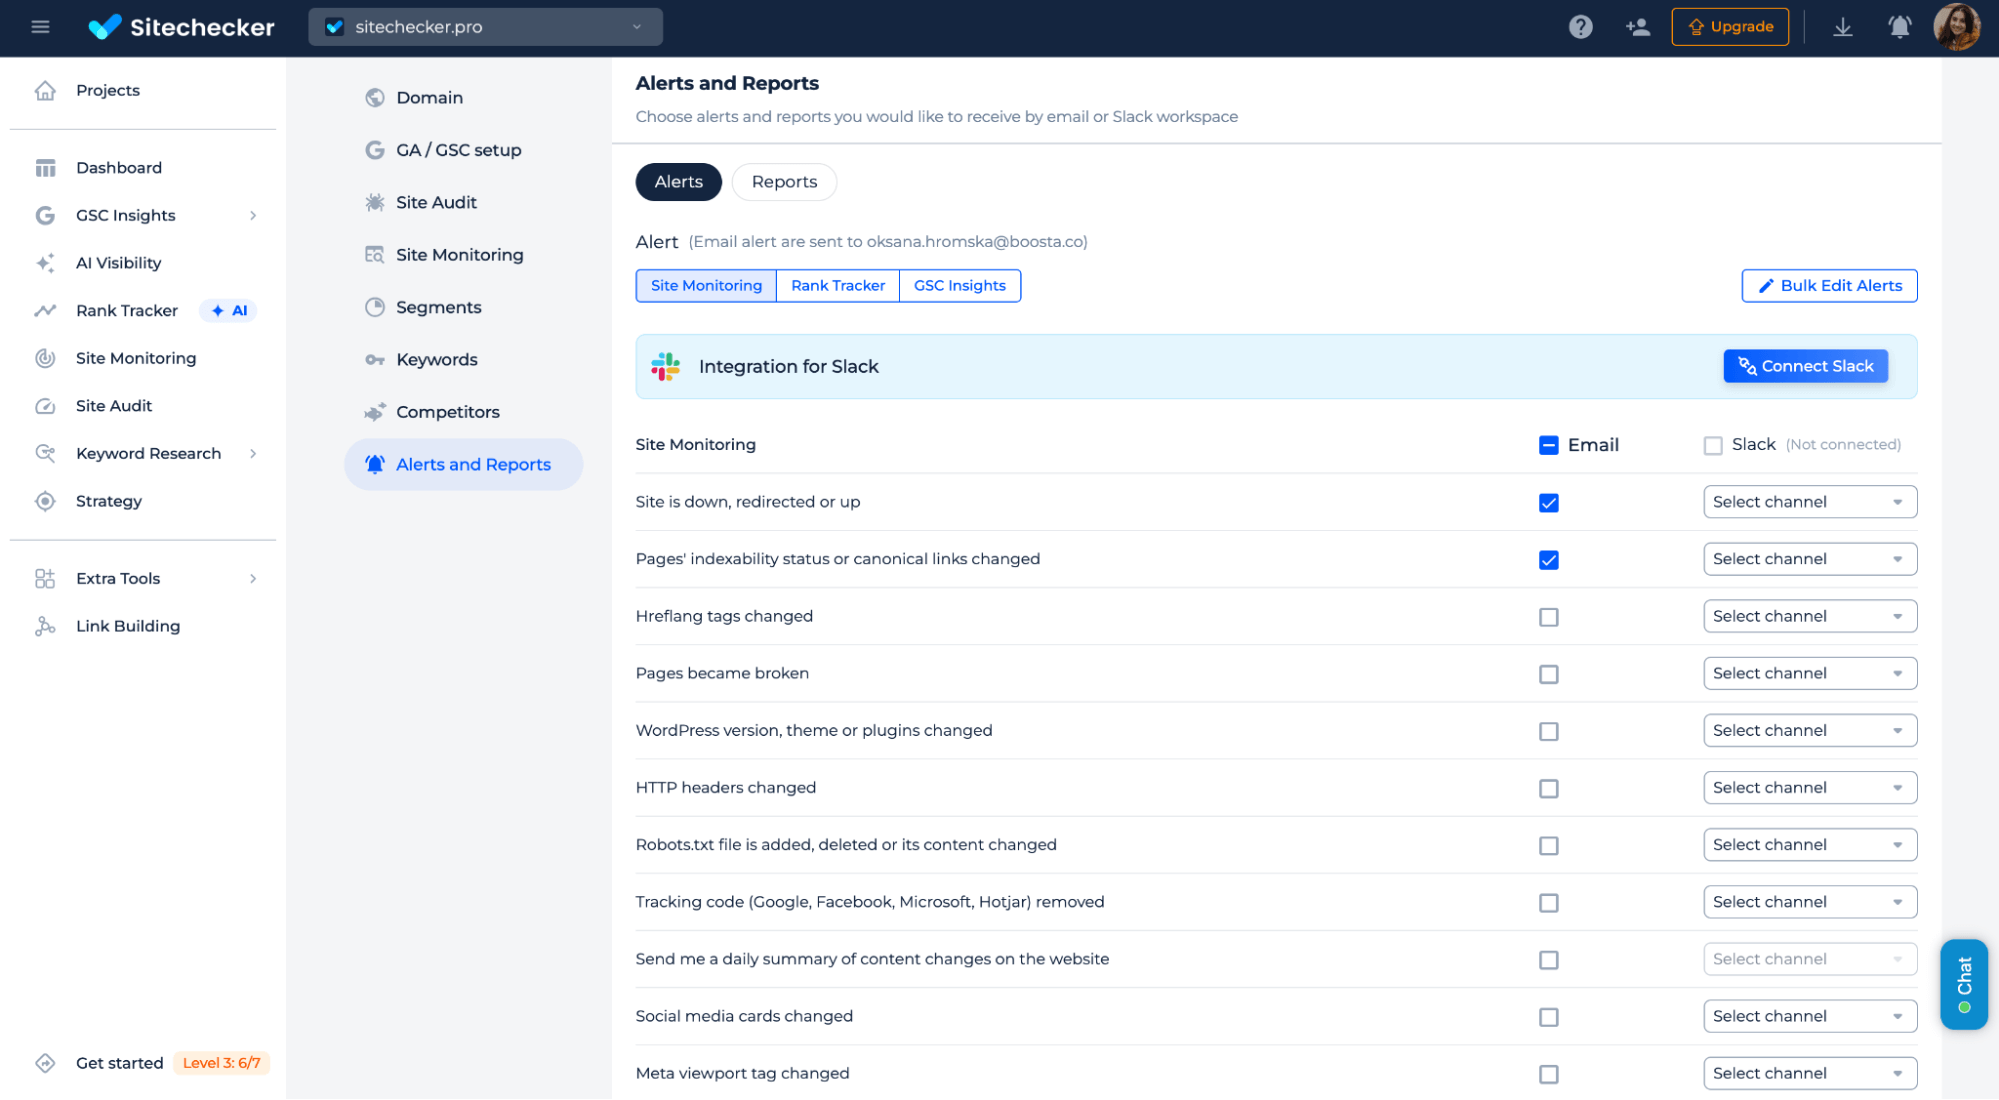The image size is (1999, 1100).
Task: Select the Rank Tracker alert tab
Action: (x=837, y=286)
